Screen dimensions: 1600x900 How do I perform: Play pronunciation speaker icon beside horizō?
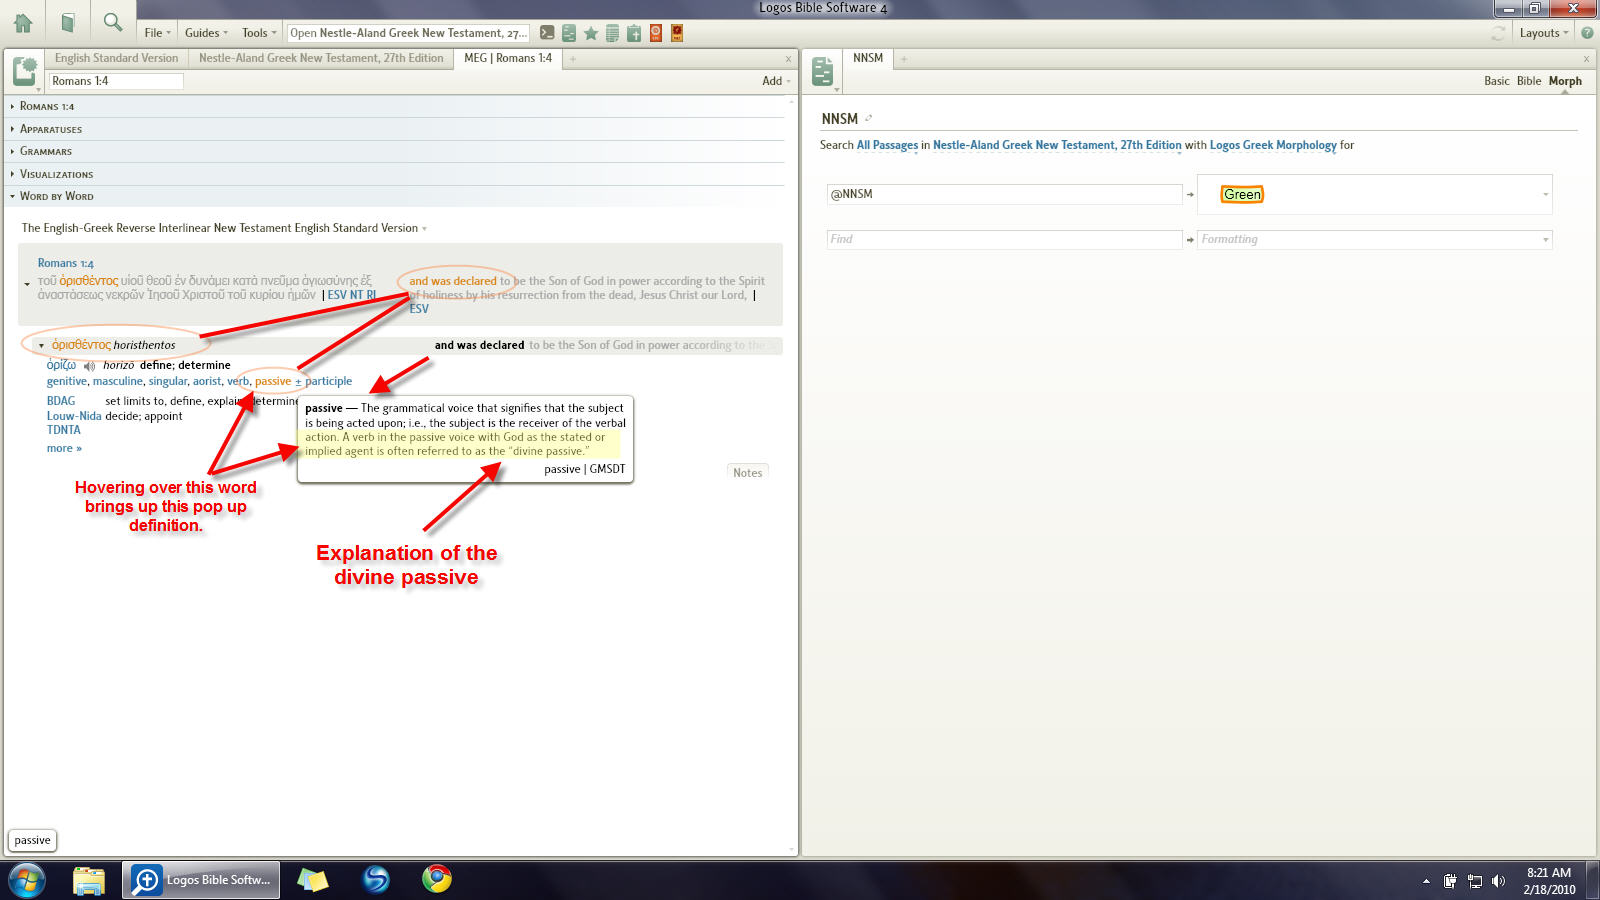[90, 366]
